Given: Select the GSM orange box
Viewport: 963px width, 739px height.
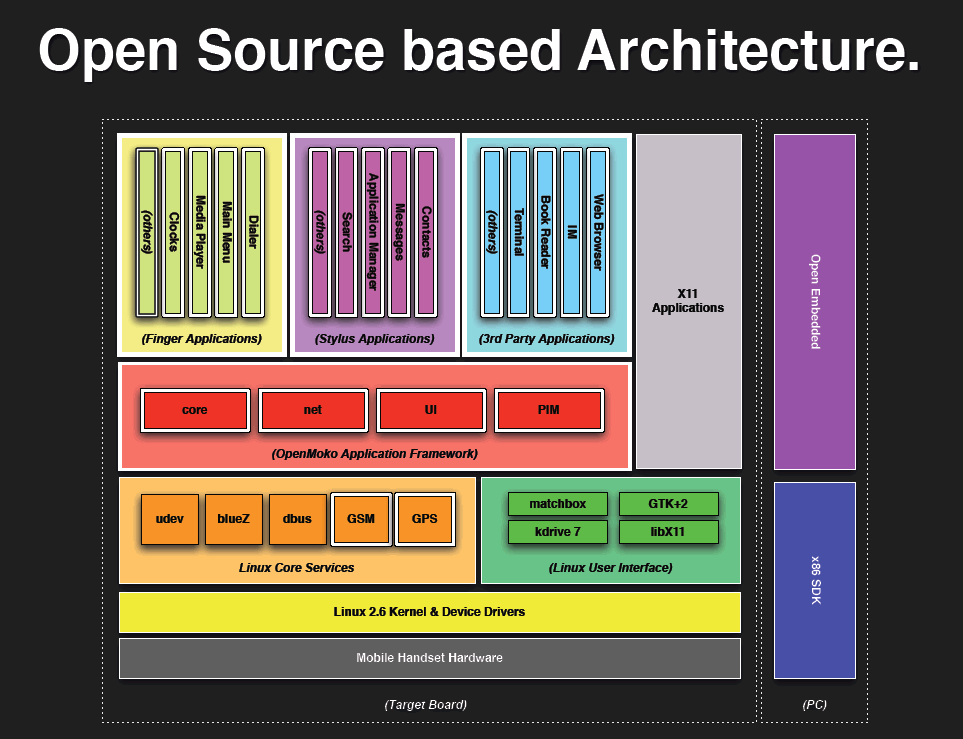Looking at the screenshot, I should click(361, 519).
